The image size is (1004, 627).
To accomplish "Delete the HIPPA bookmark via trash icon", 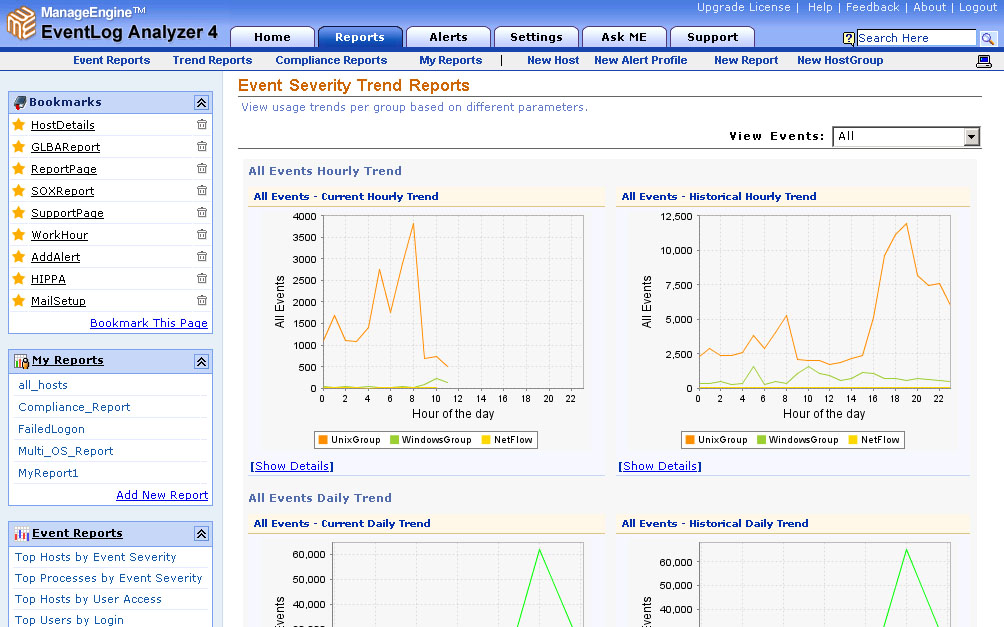I will point(202,278).
